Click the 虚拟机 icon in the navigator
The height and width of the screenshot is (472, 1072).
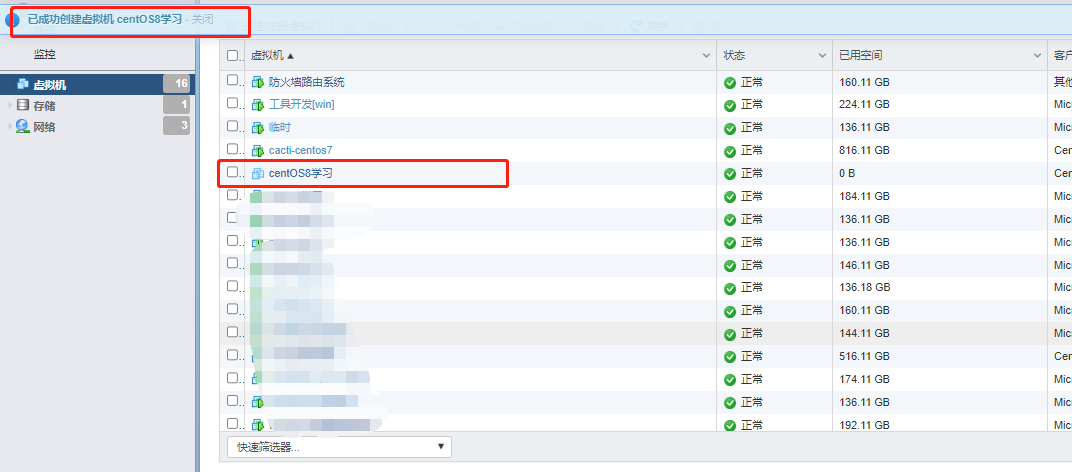(23, 85)
